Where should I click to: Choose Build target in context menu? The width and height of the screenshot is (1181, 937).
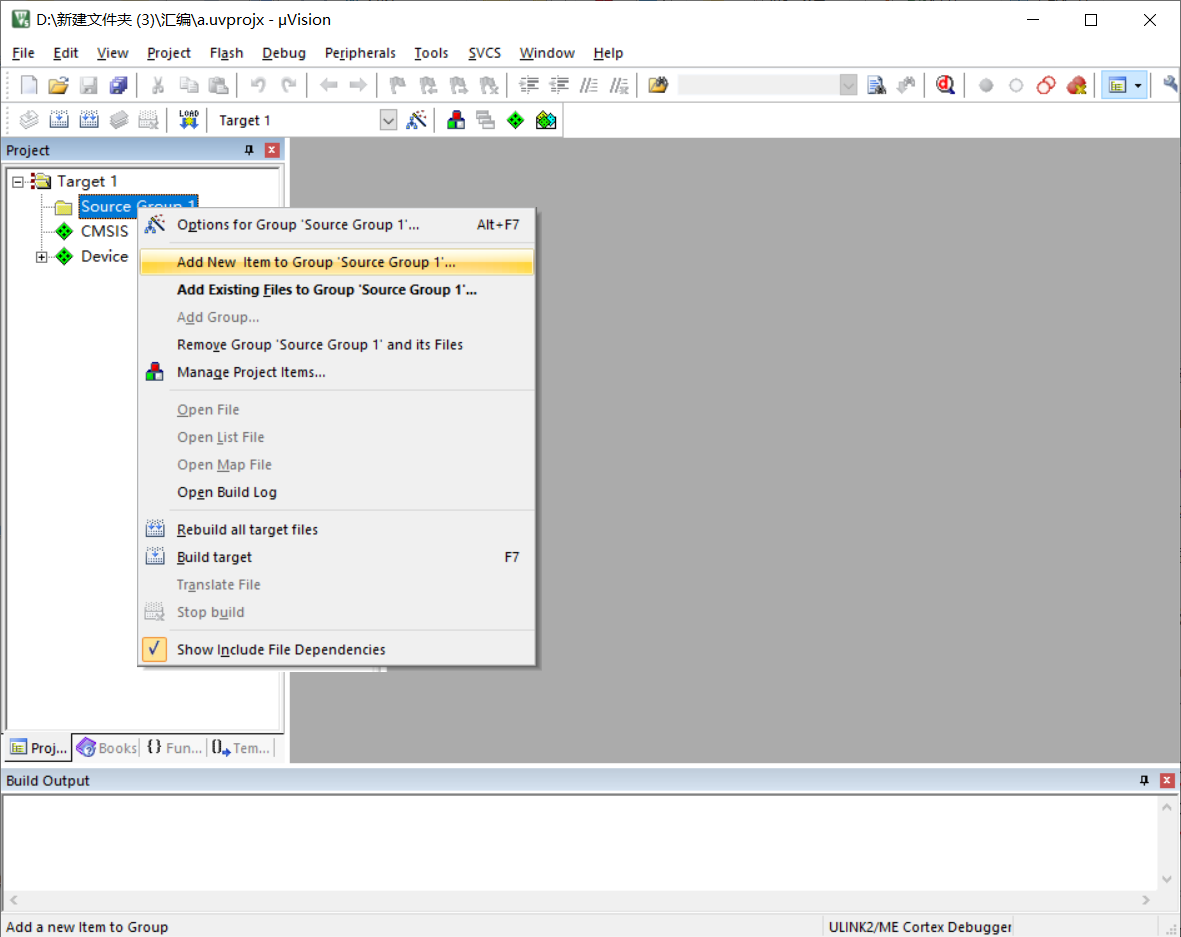337,557
